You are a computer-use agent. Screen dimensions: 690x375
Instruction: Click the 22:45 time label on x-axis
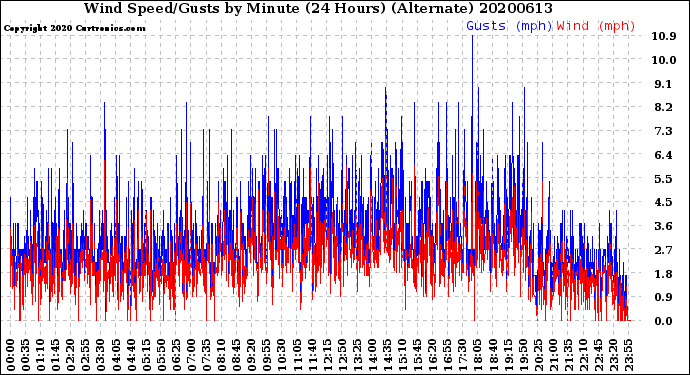(598, 355)
